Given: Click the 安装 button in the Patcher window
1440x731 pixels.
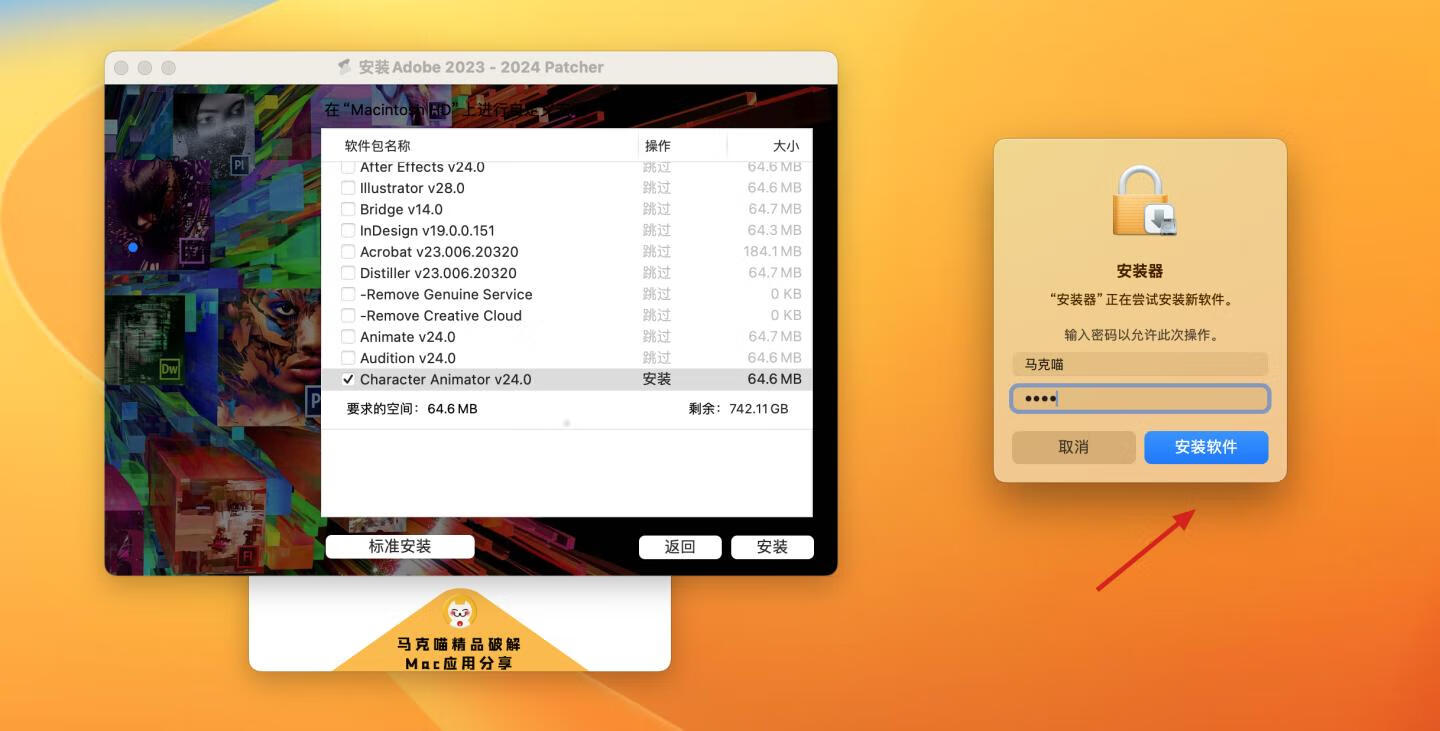Looking at the screenshot, I should coord(772,547).
